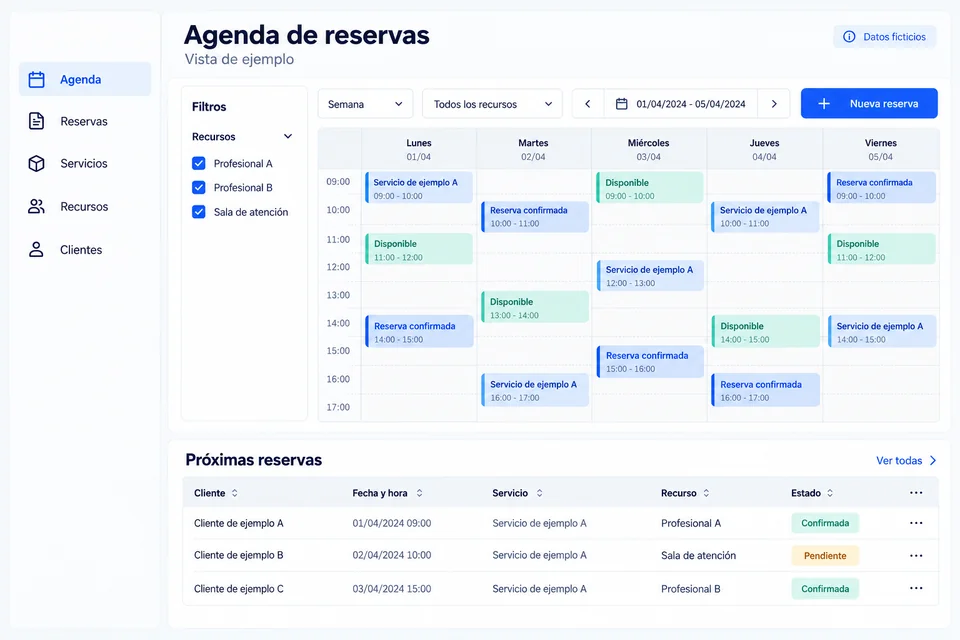This screenshot has height=640, width=960.
Task: Click the Clientes person icon
Action: [x=36, y=249]
